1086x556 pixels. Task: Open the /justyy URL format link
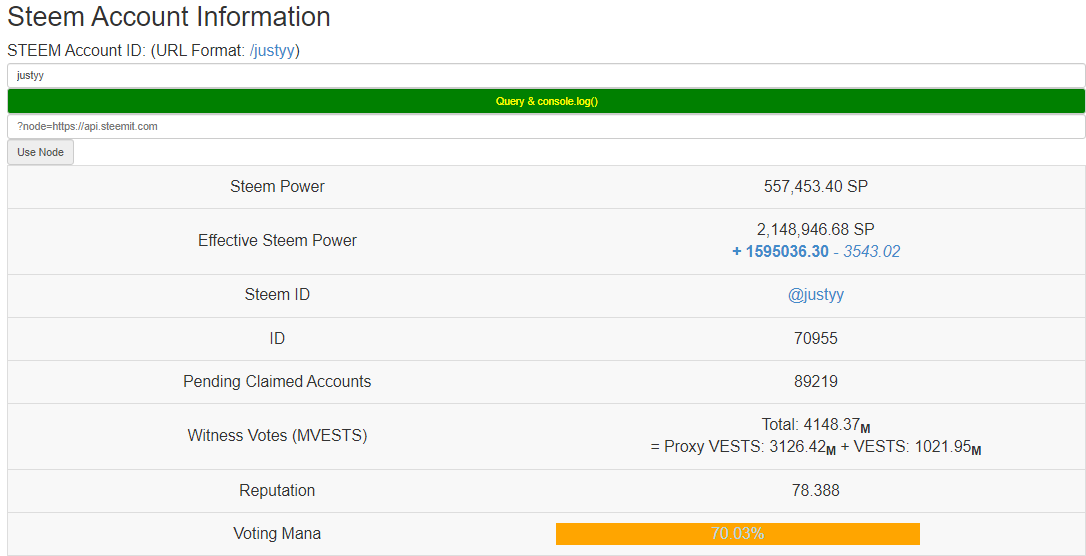[272, 51]
